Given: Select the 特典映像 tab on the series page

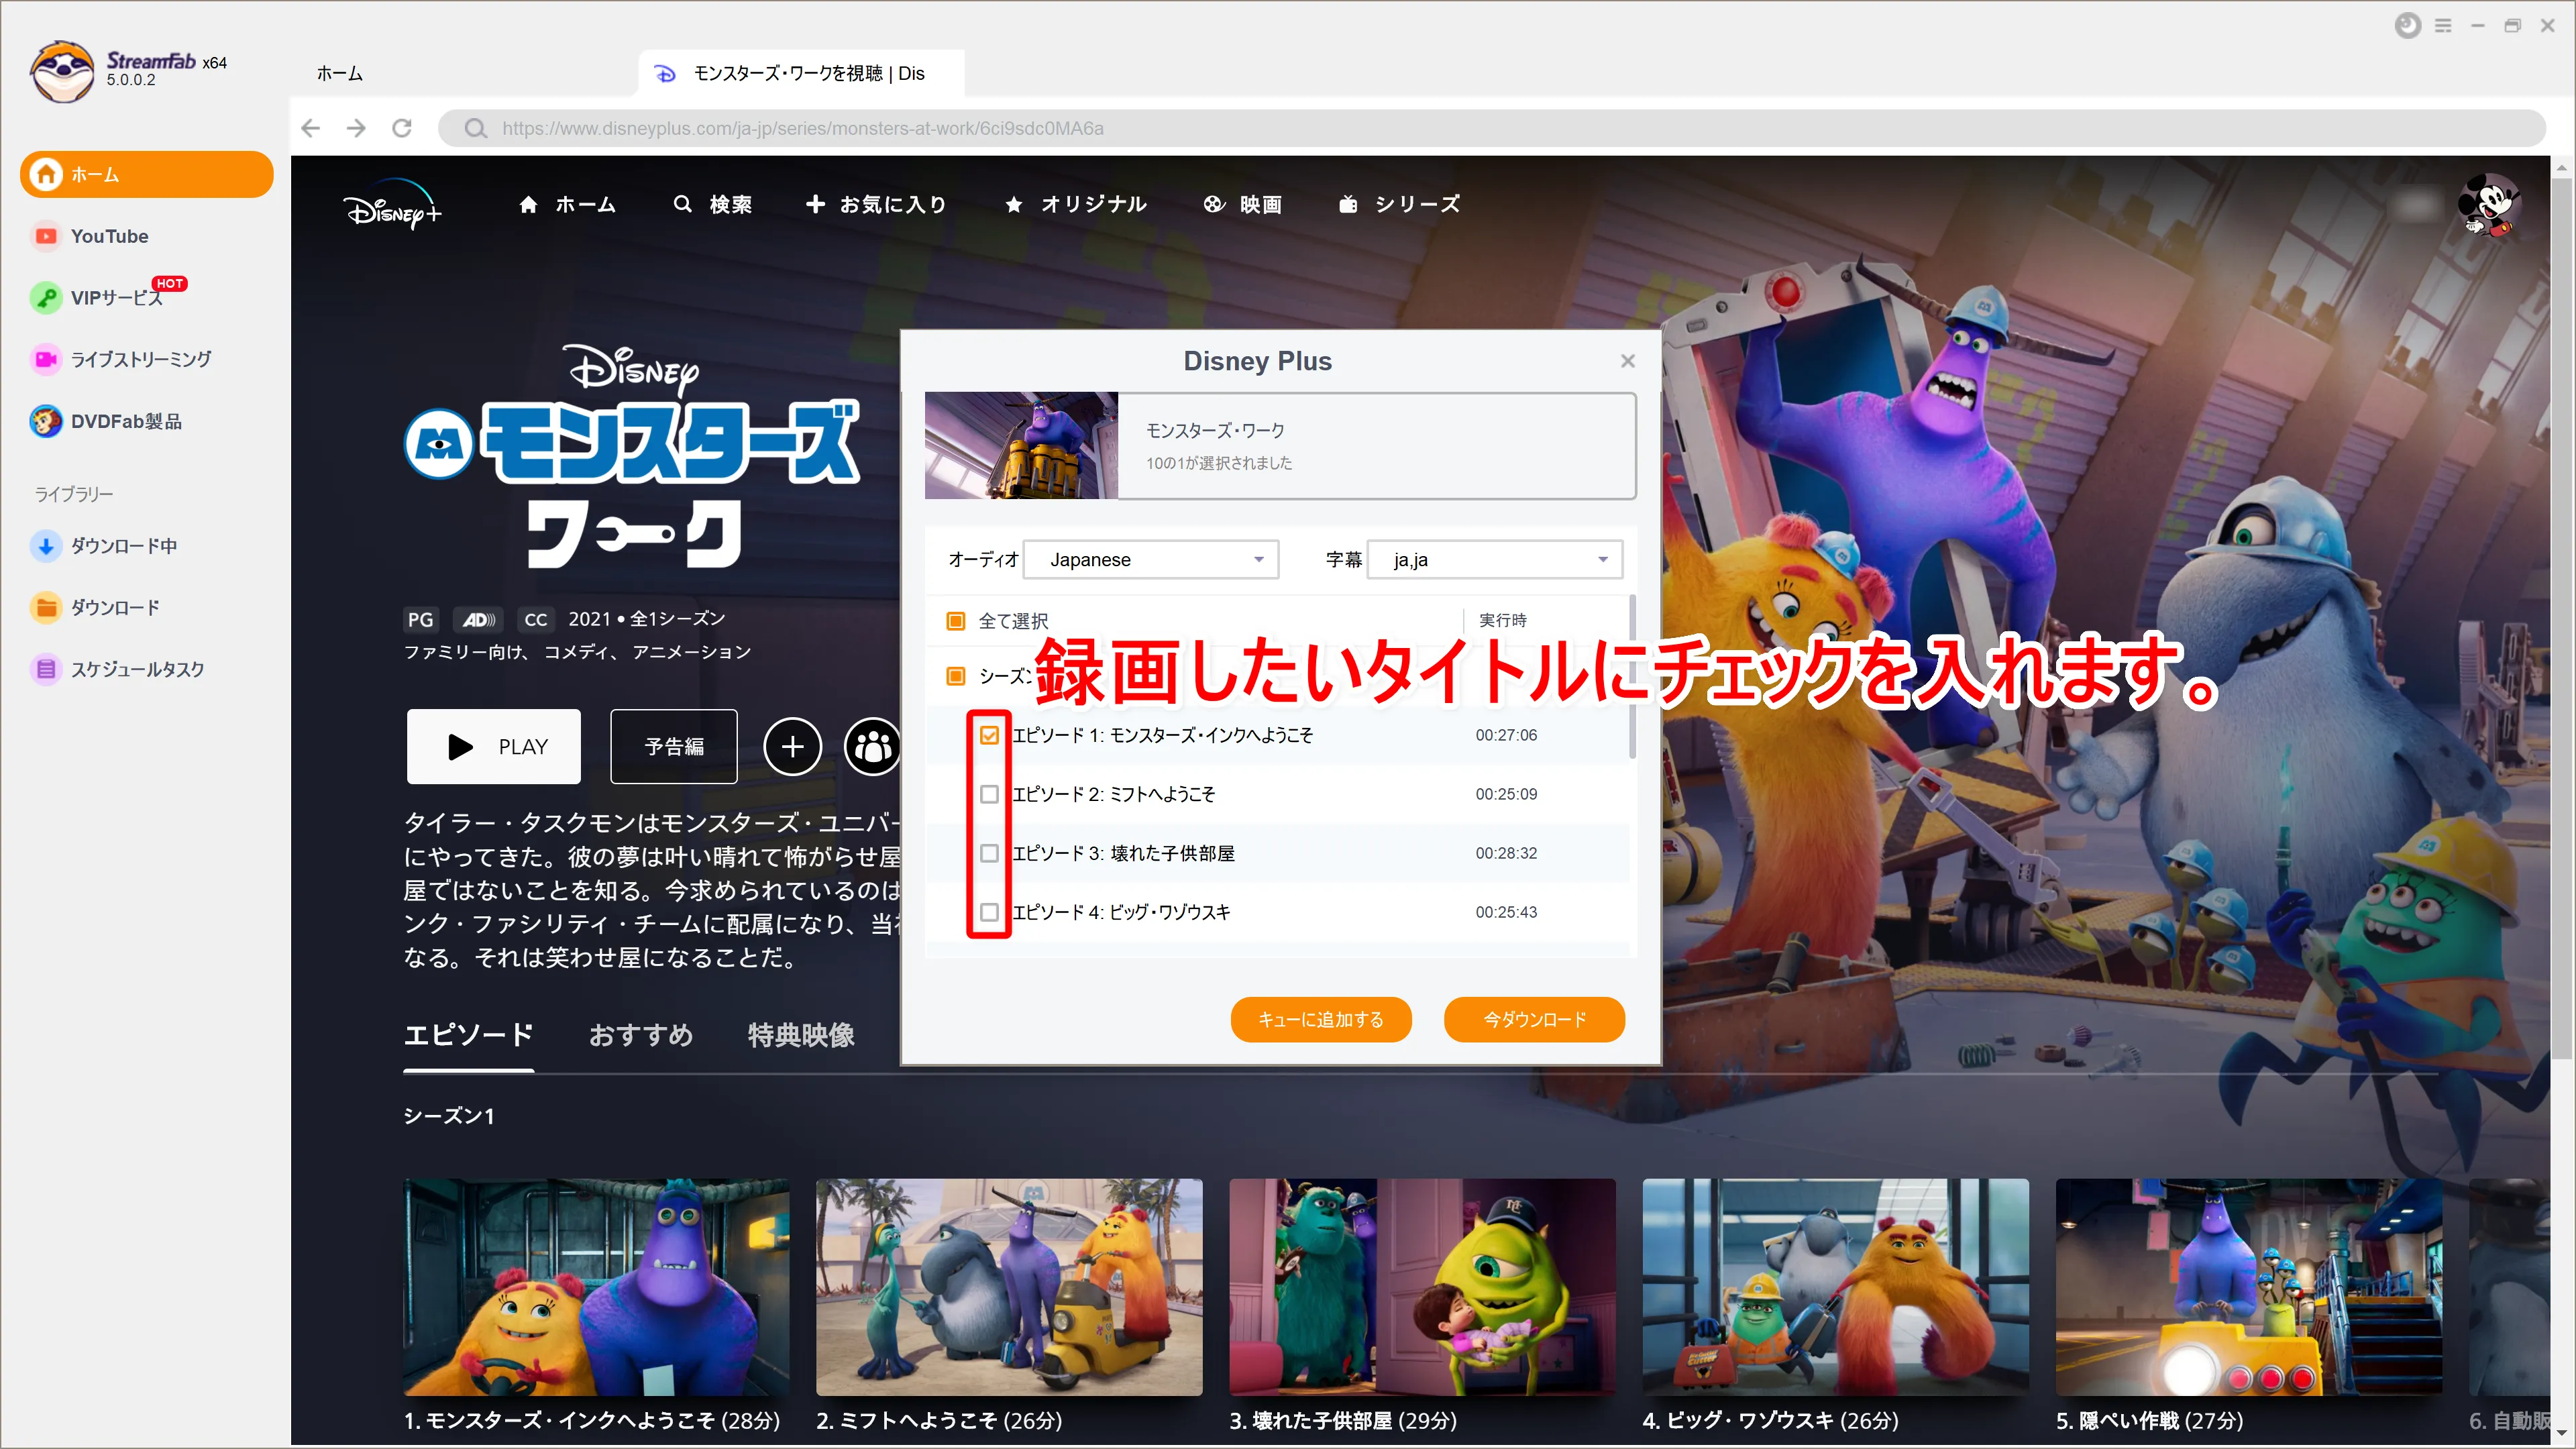Looking at the screenshot, I should point(801,1035).
